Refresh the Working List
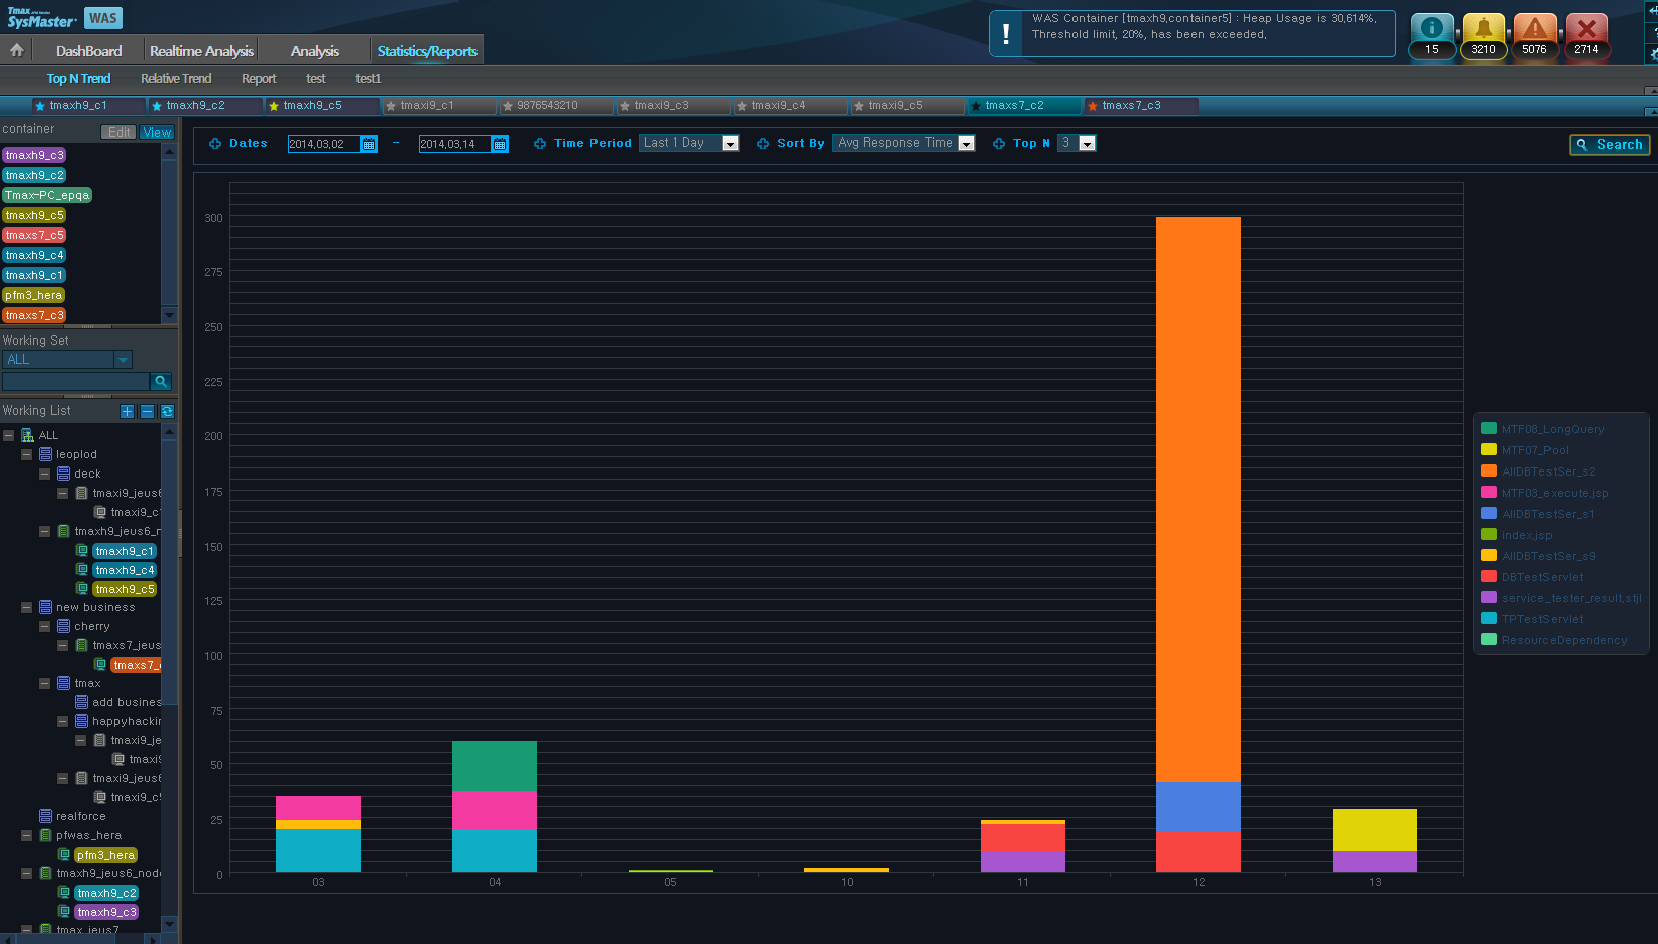The width and height of the screenshot is (1658, 944). coord(167,411)
